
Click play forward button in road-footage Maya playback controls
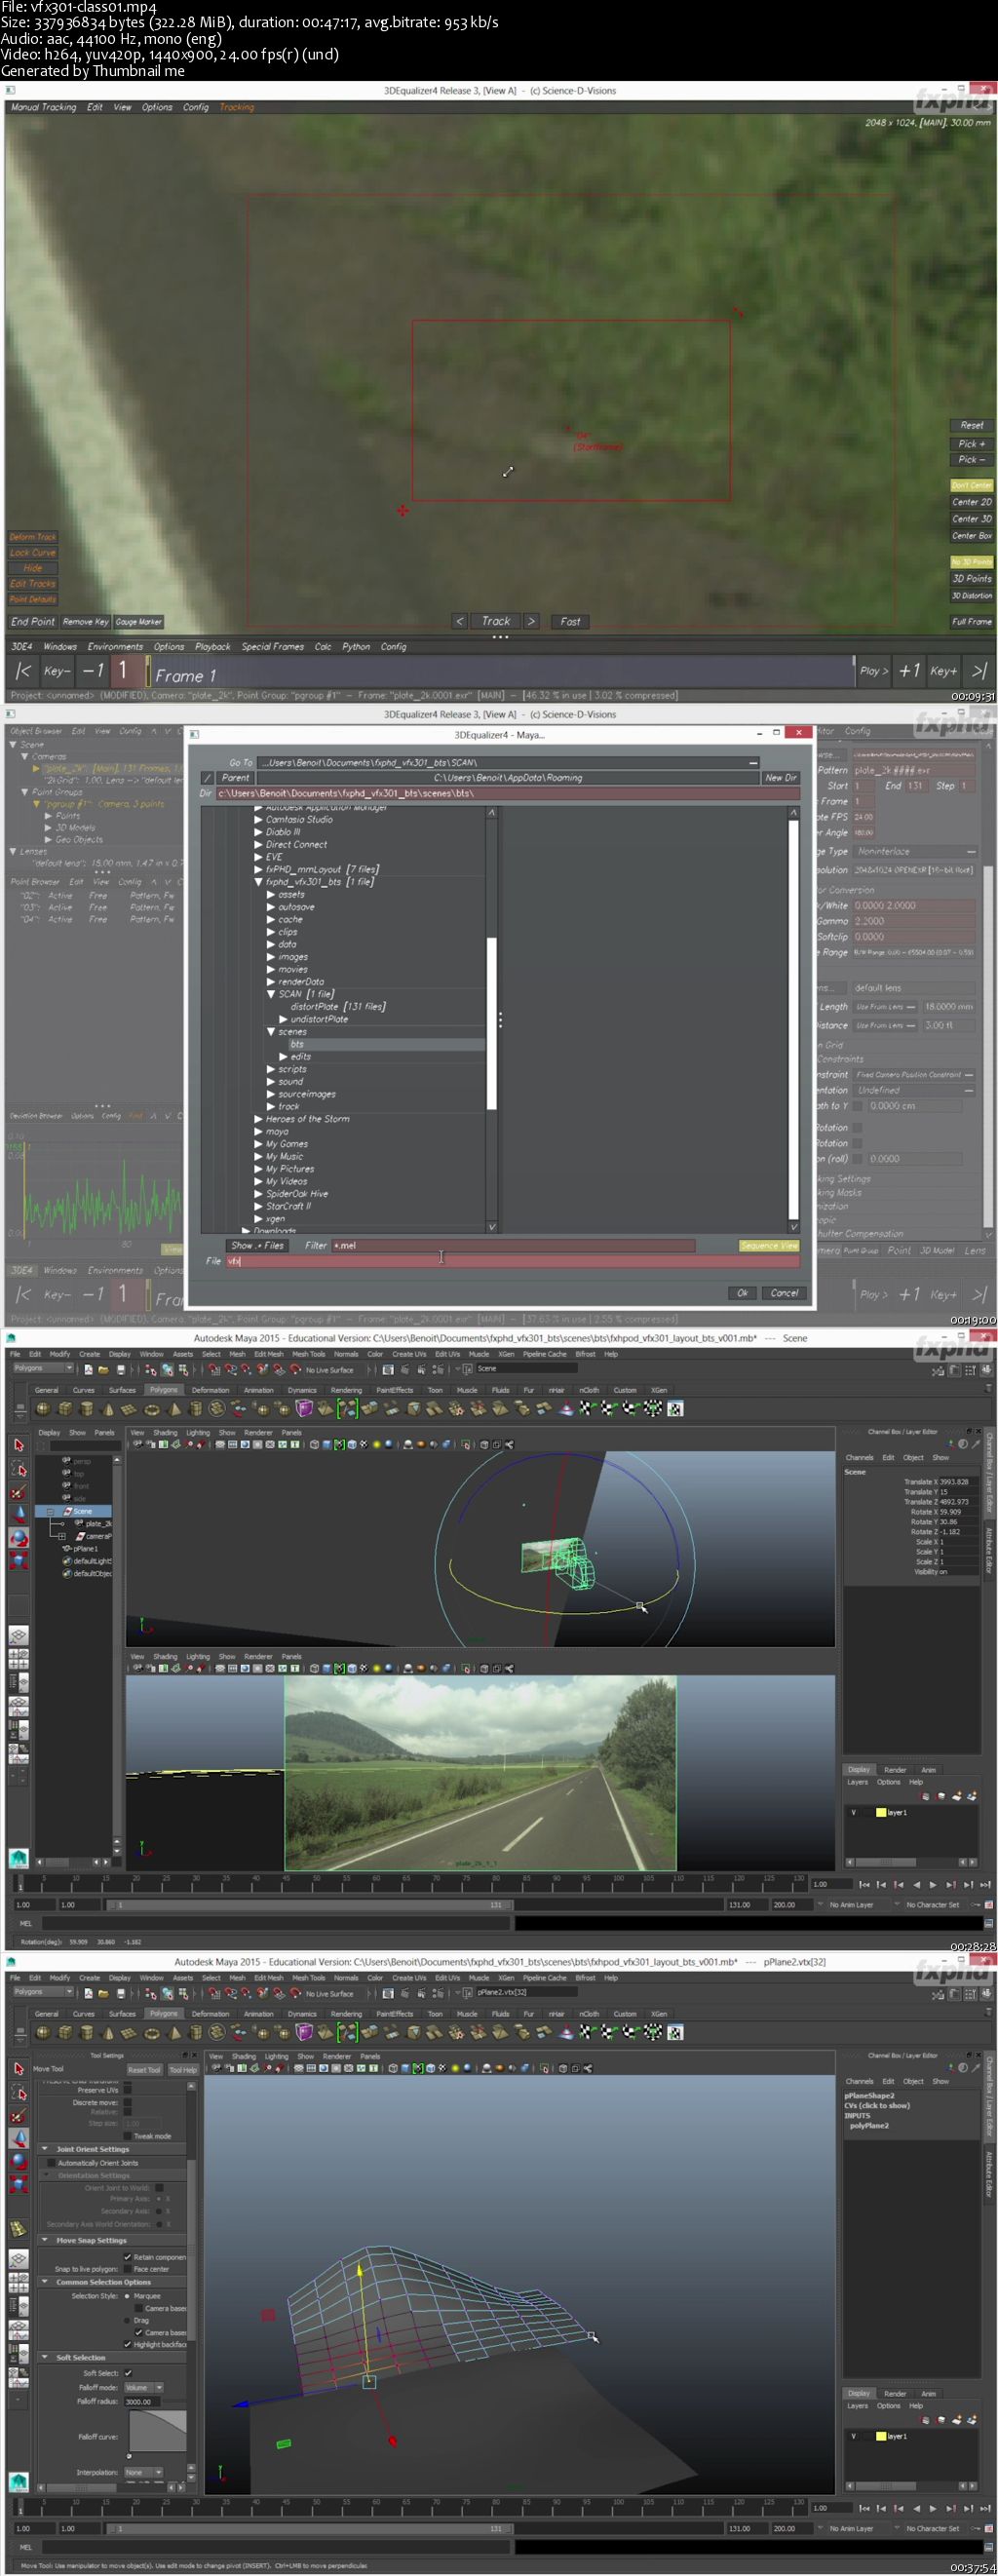point(933,1884)
